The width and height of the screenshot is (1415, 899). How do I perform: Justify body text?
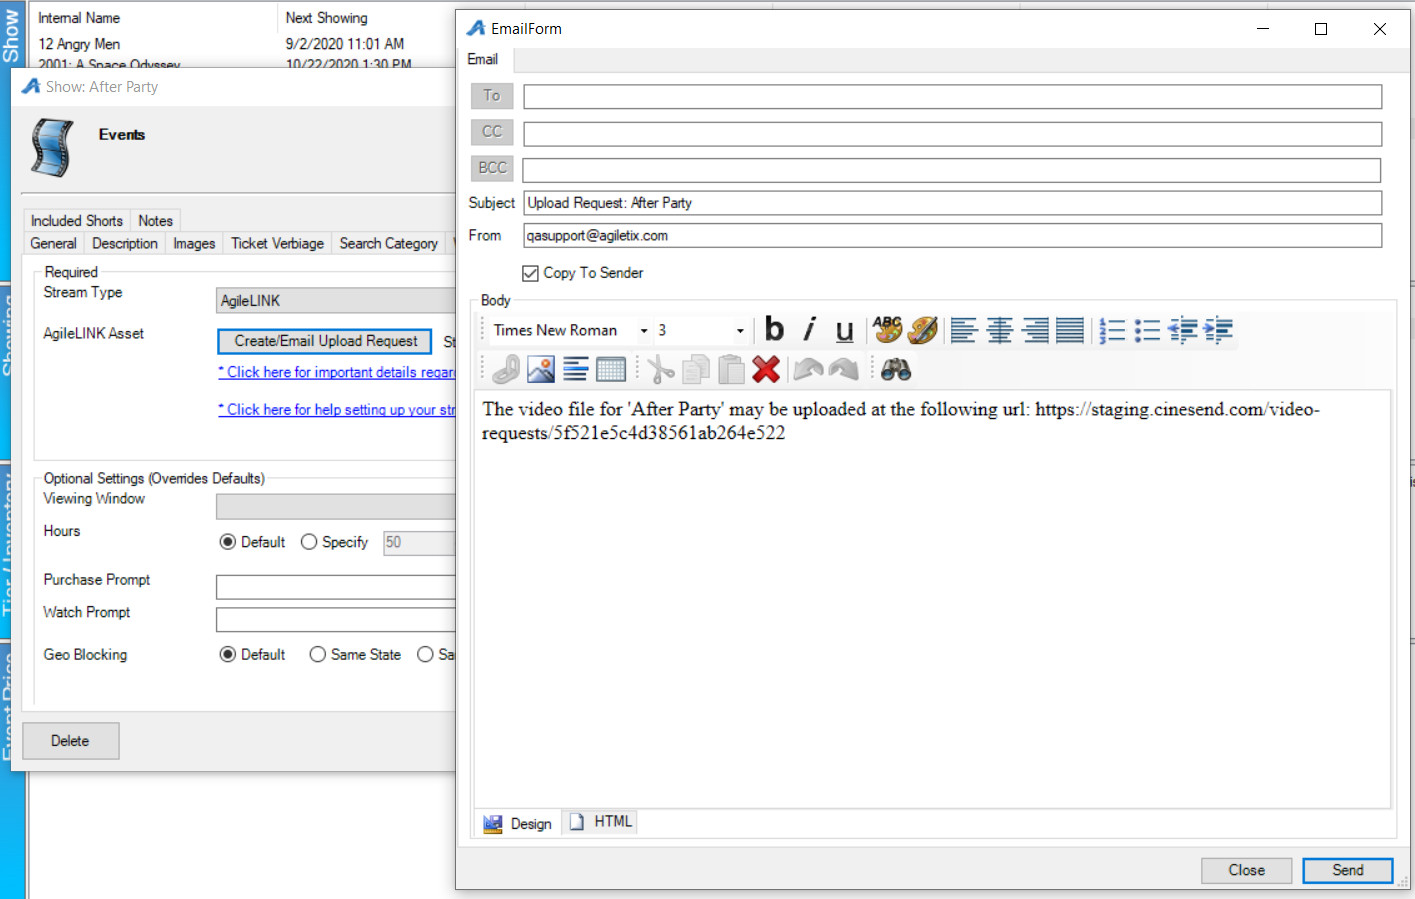click(1070, 330)
